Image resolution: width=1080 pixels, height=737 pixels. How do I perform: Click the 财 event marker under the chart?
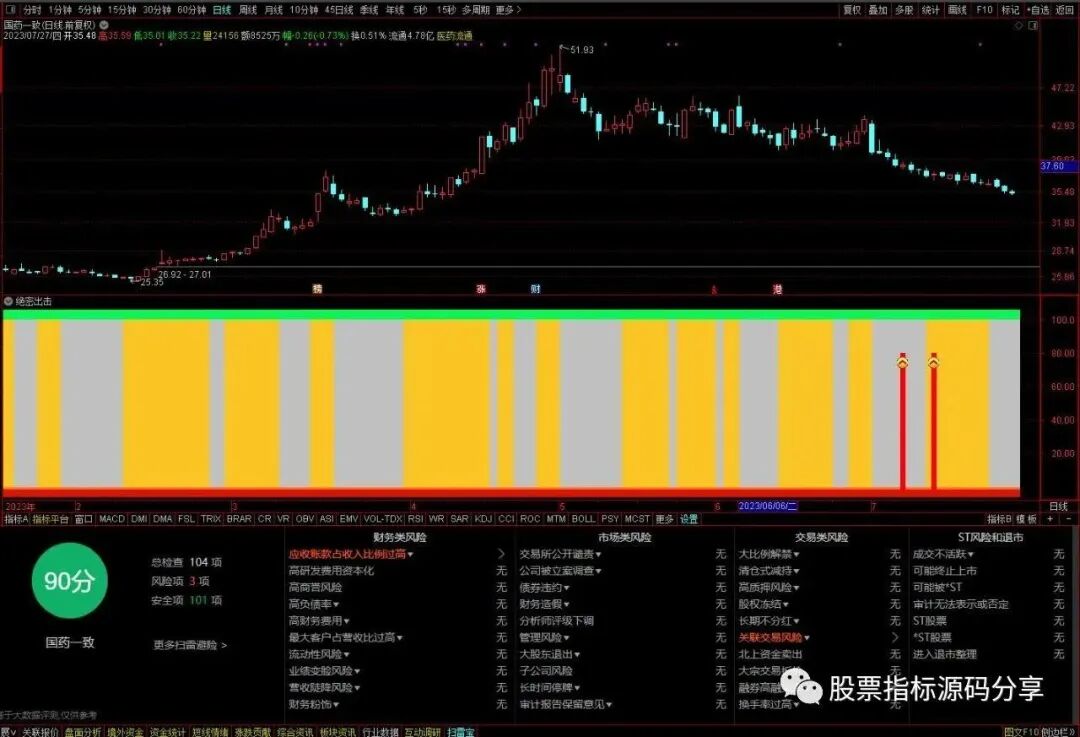pyautogui.click(x=535, y=289)
